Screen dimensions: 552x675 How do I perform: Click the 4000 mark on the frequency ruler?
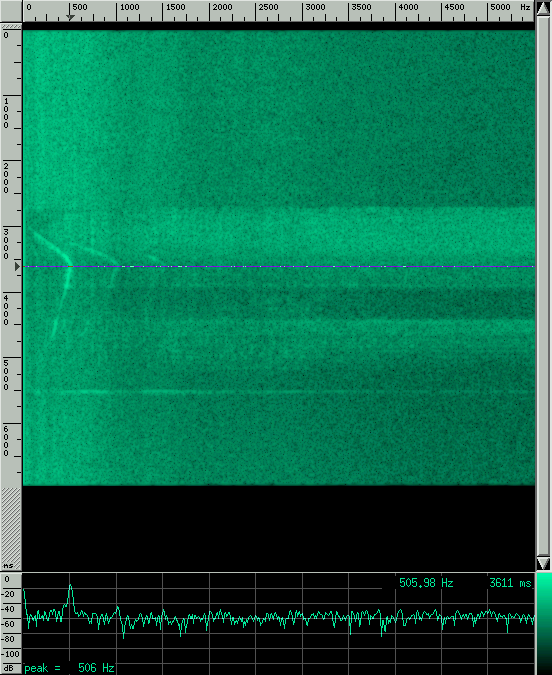[408, 7]
